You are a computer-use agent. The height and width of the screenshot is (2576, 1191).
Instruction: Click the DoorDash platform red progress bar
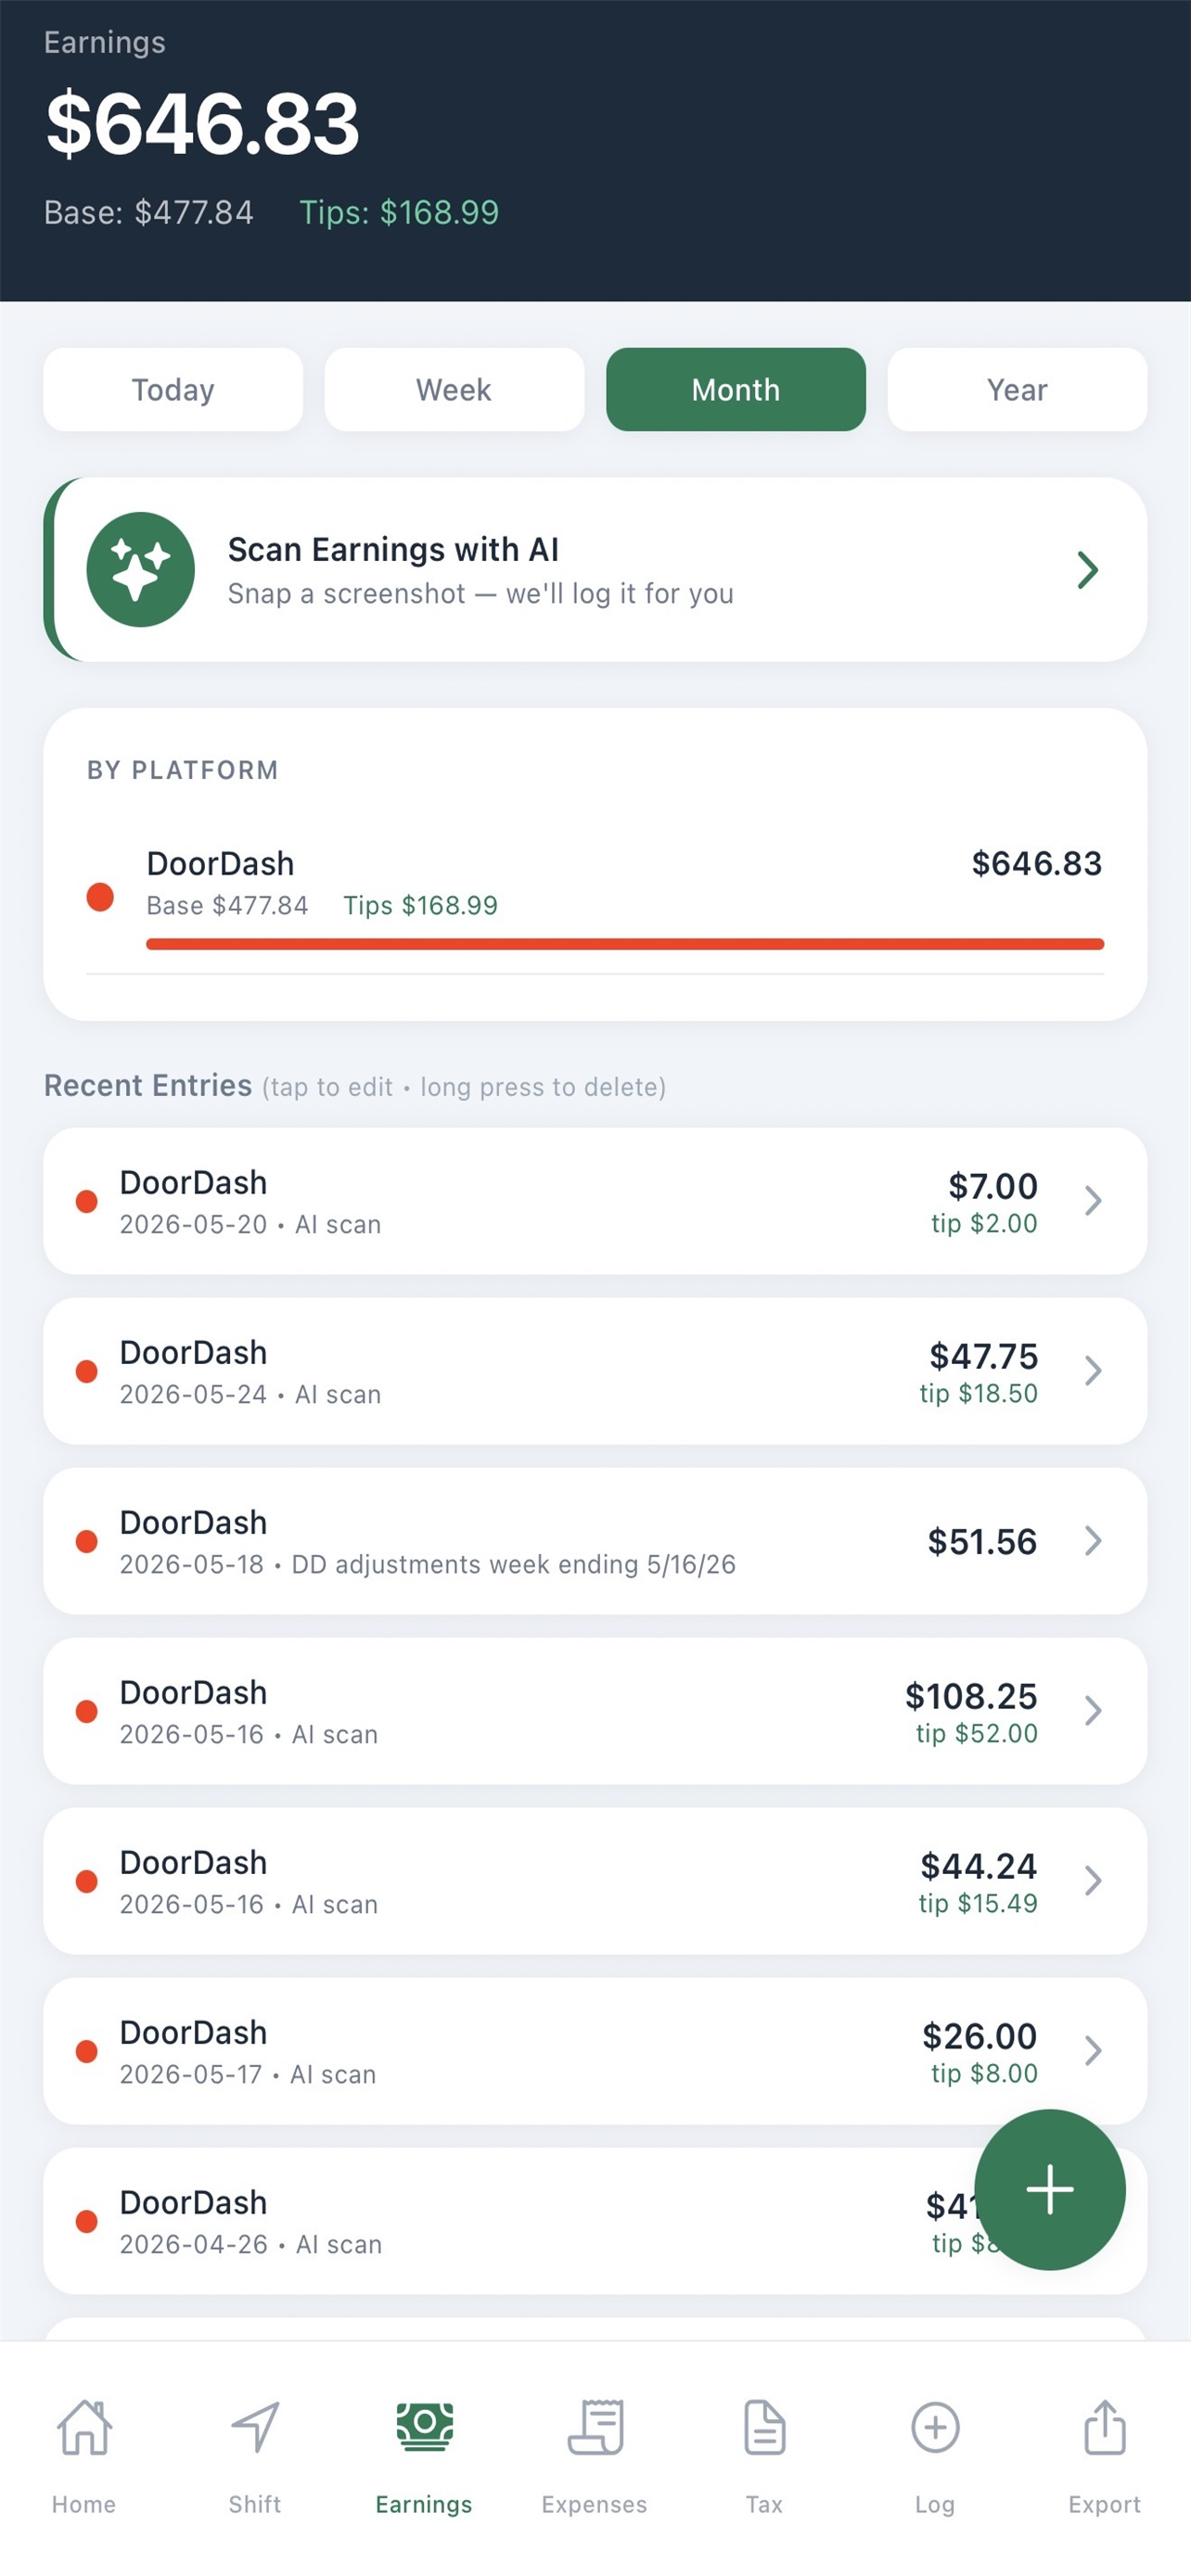click(625, 943)
